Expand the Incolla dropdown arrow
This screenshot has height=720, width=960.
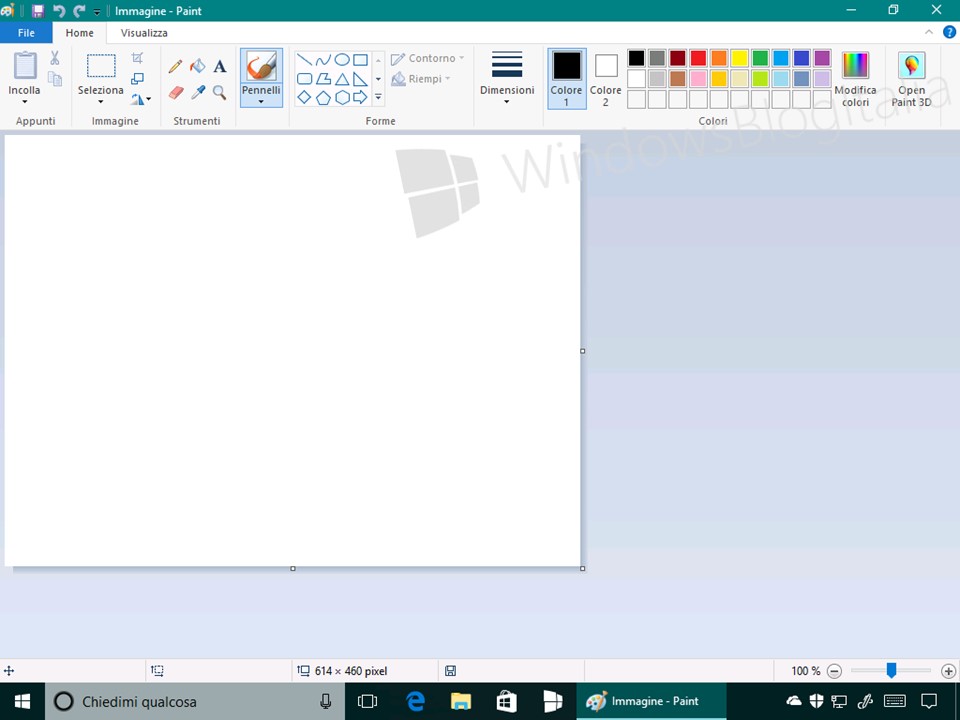click(24, 102)
